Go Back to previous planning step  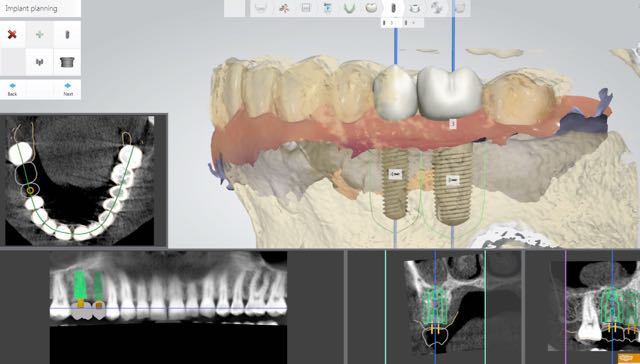12,89
